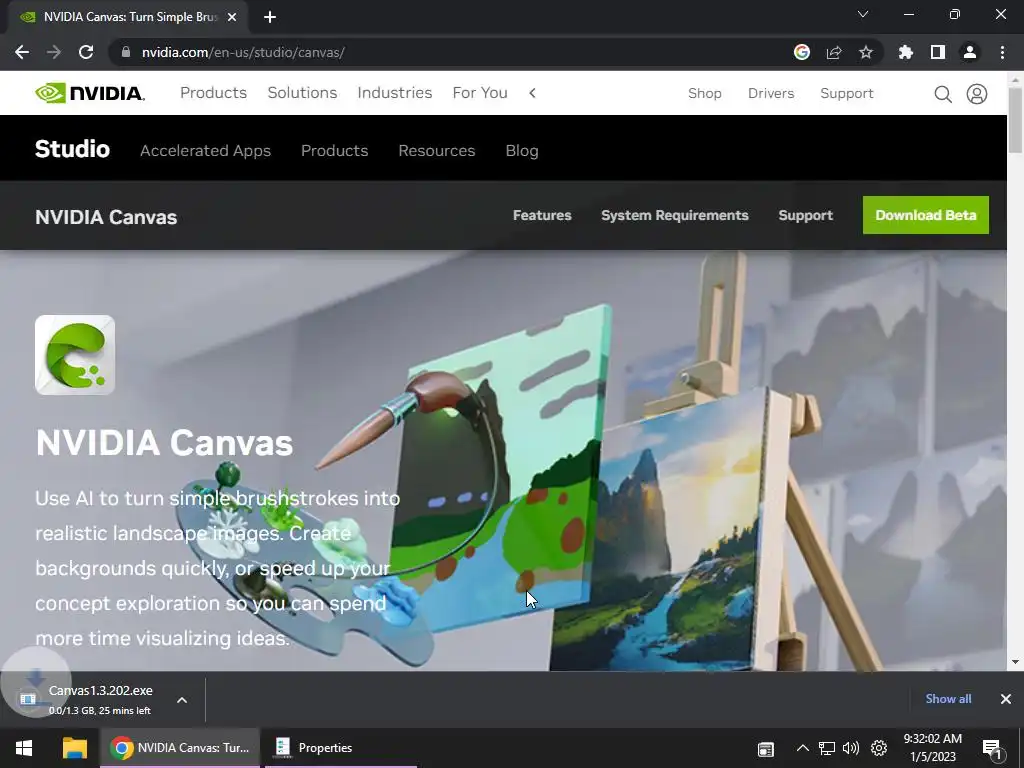The height and width of the screenshot is (768, 1024).
Task: Open Products in Studio navigation
Action: (x=334, y=151)
